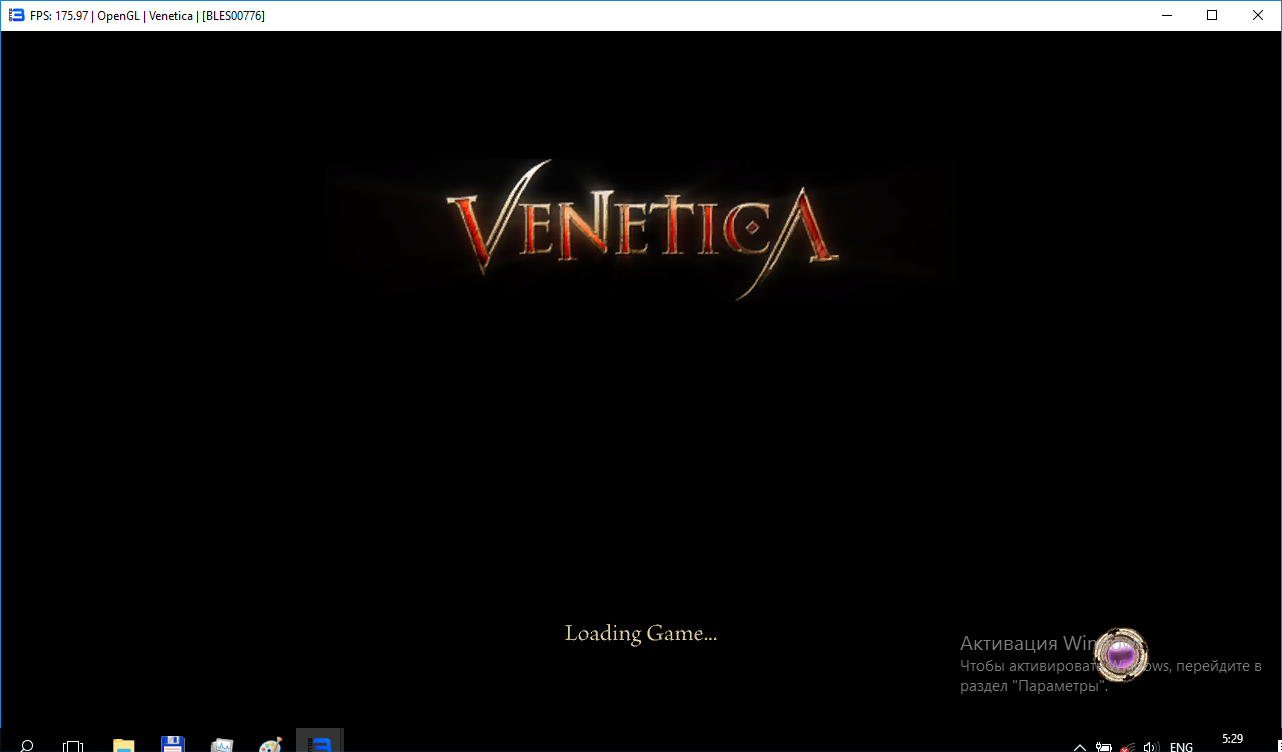Expand the hidden system tray icons
The width and height of the screenshot is (1282, 752).
coord(1080,746)
